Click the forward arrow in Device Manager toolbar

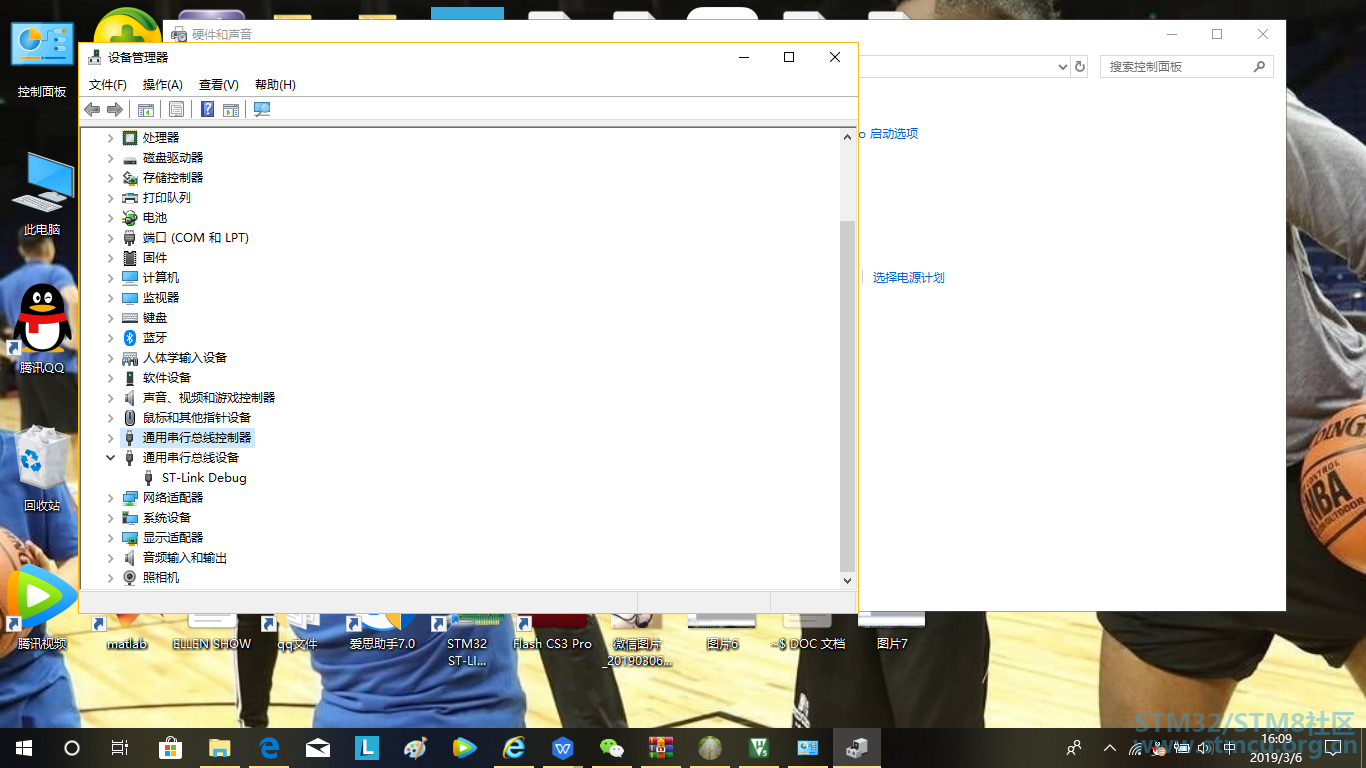tap(115, 109)
